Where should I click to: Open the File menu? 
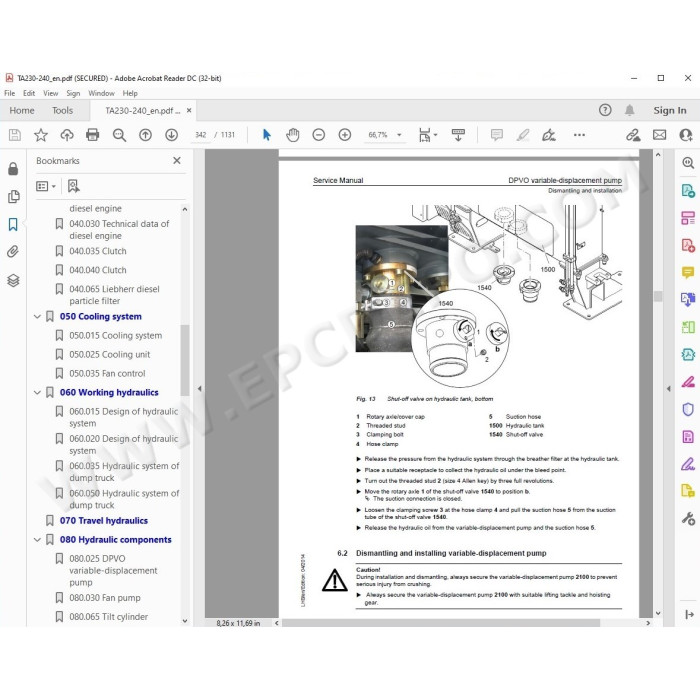[9, 93]
